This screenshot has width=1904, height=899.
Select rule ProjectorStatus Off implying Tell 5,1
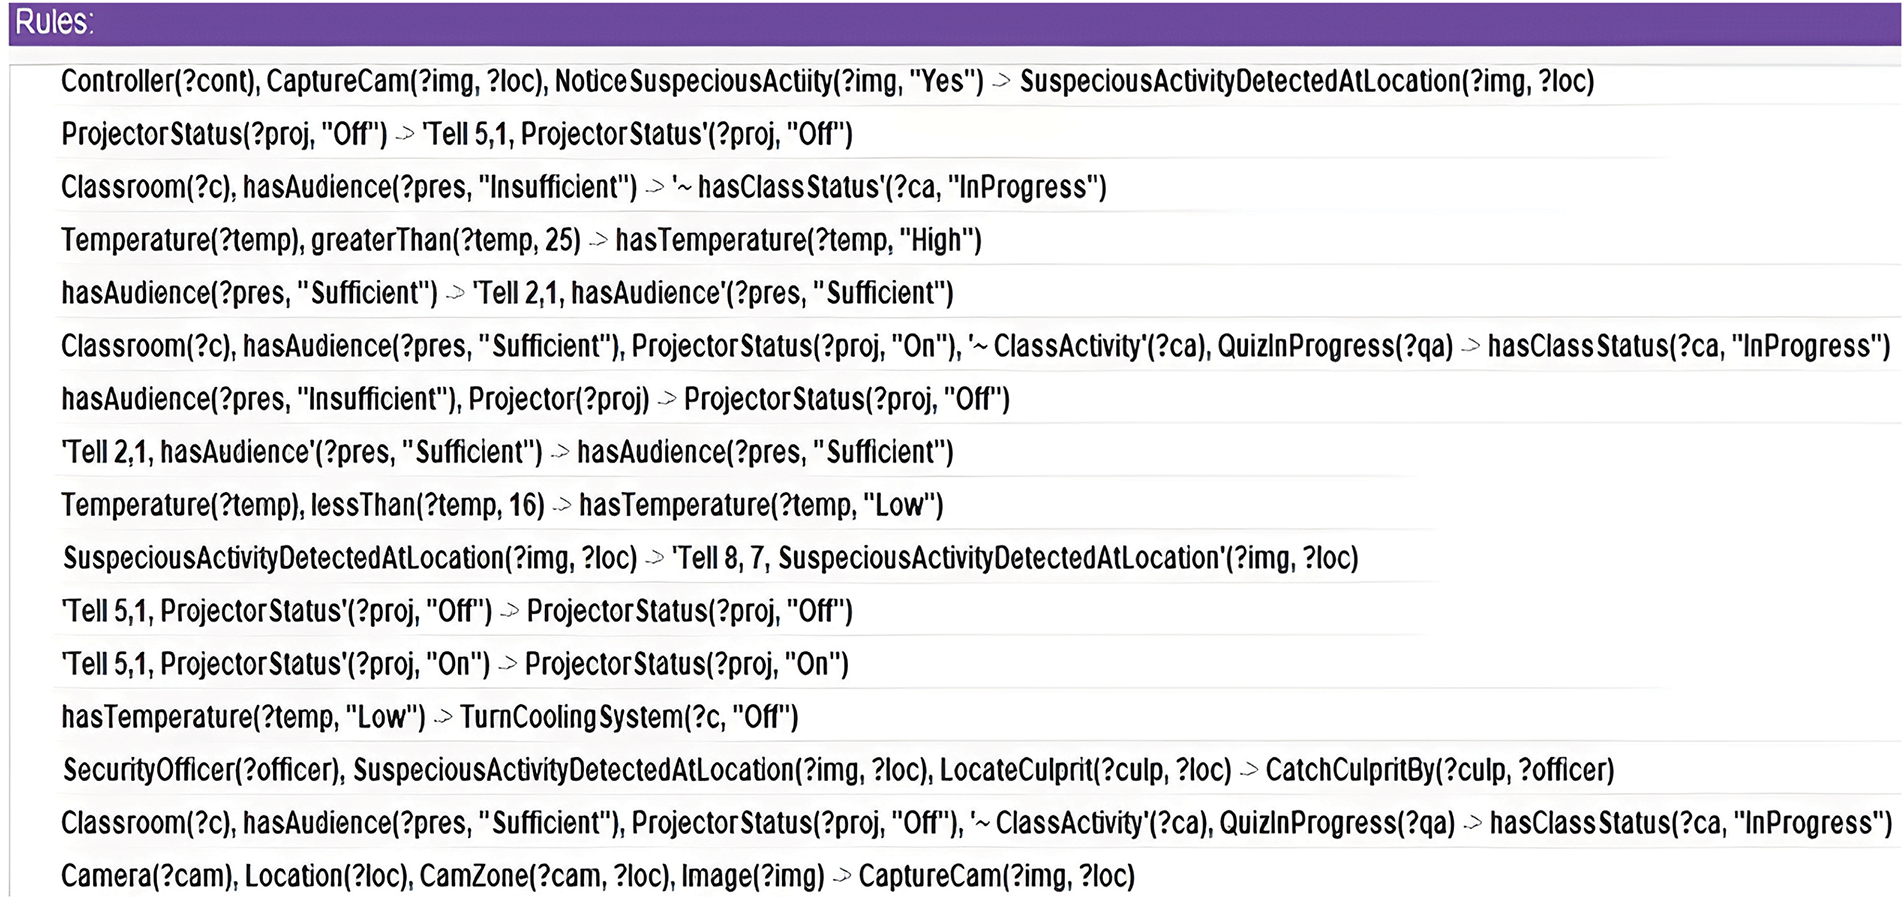pos(456,134)
